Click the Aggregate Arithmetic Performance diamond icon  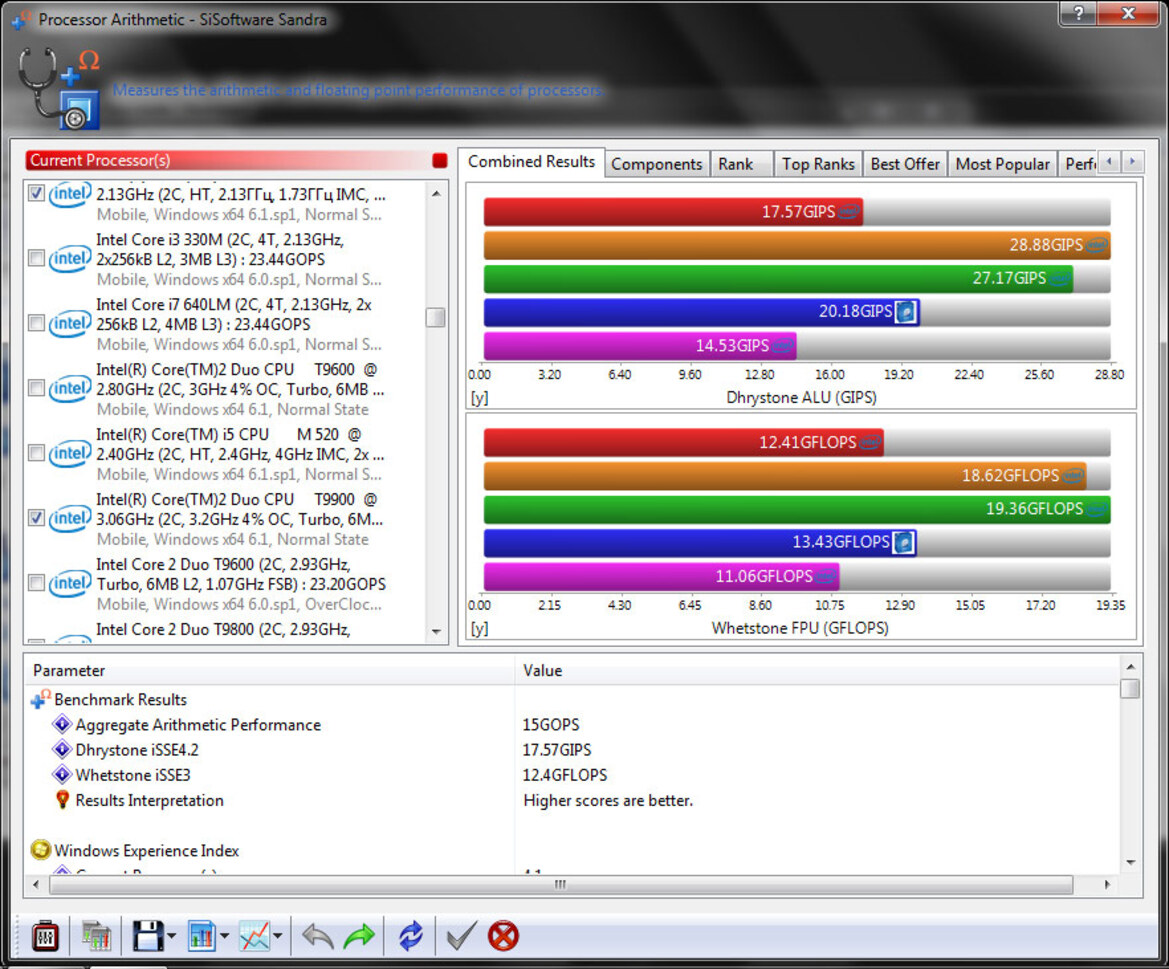tap(62, 725)
